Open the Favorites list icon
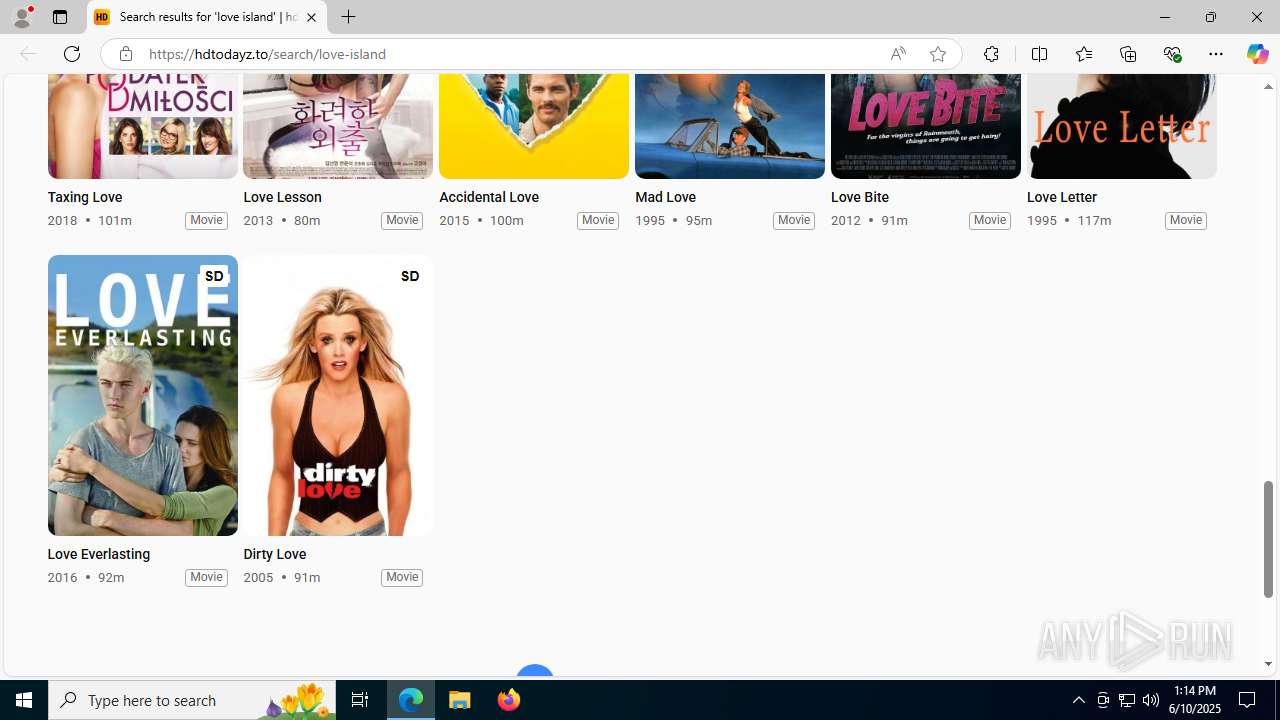The height and width of the screenshot is (720, 1280). 1083,54
